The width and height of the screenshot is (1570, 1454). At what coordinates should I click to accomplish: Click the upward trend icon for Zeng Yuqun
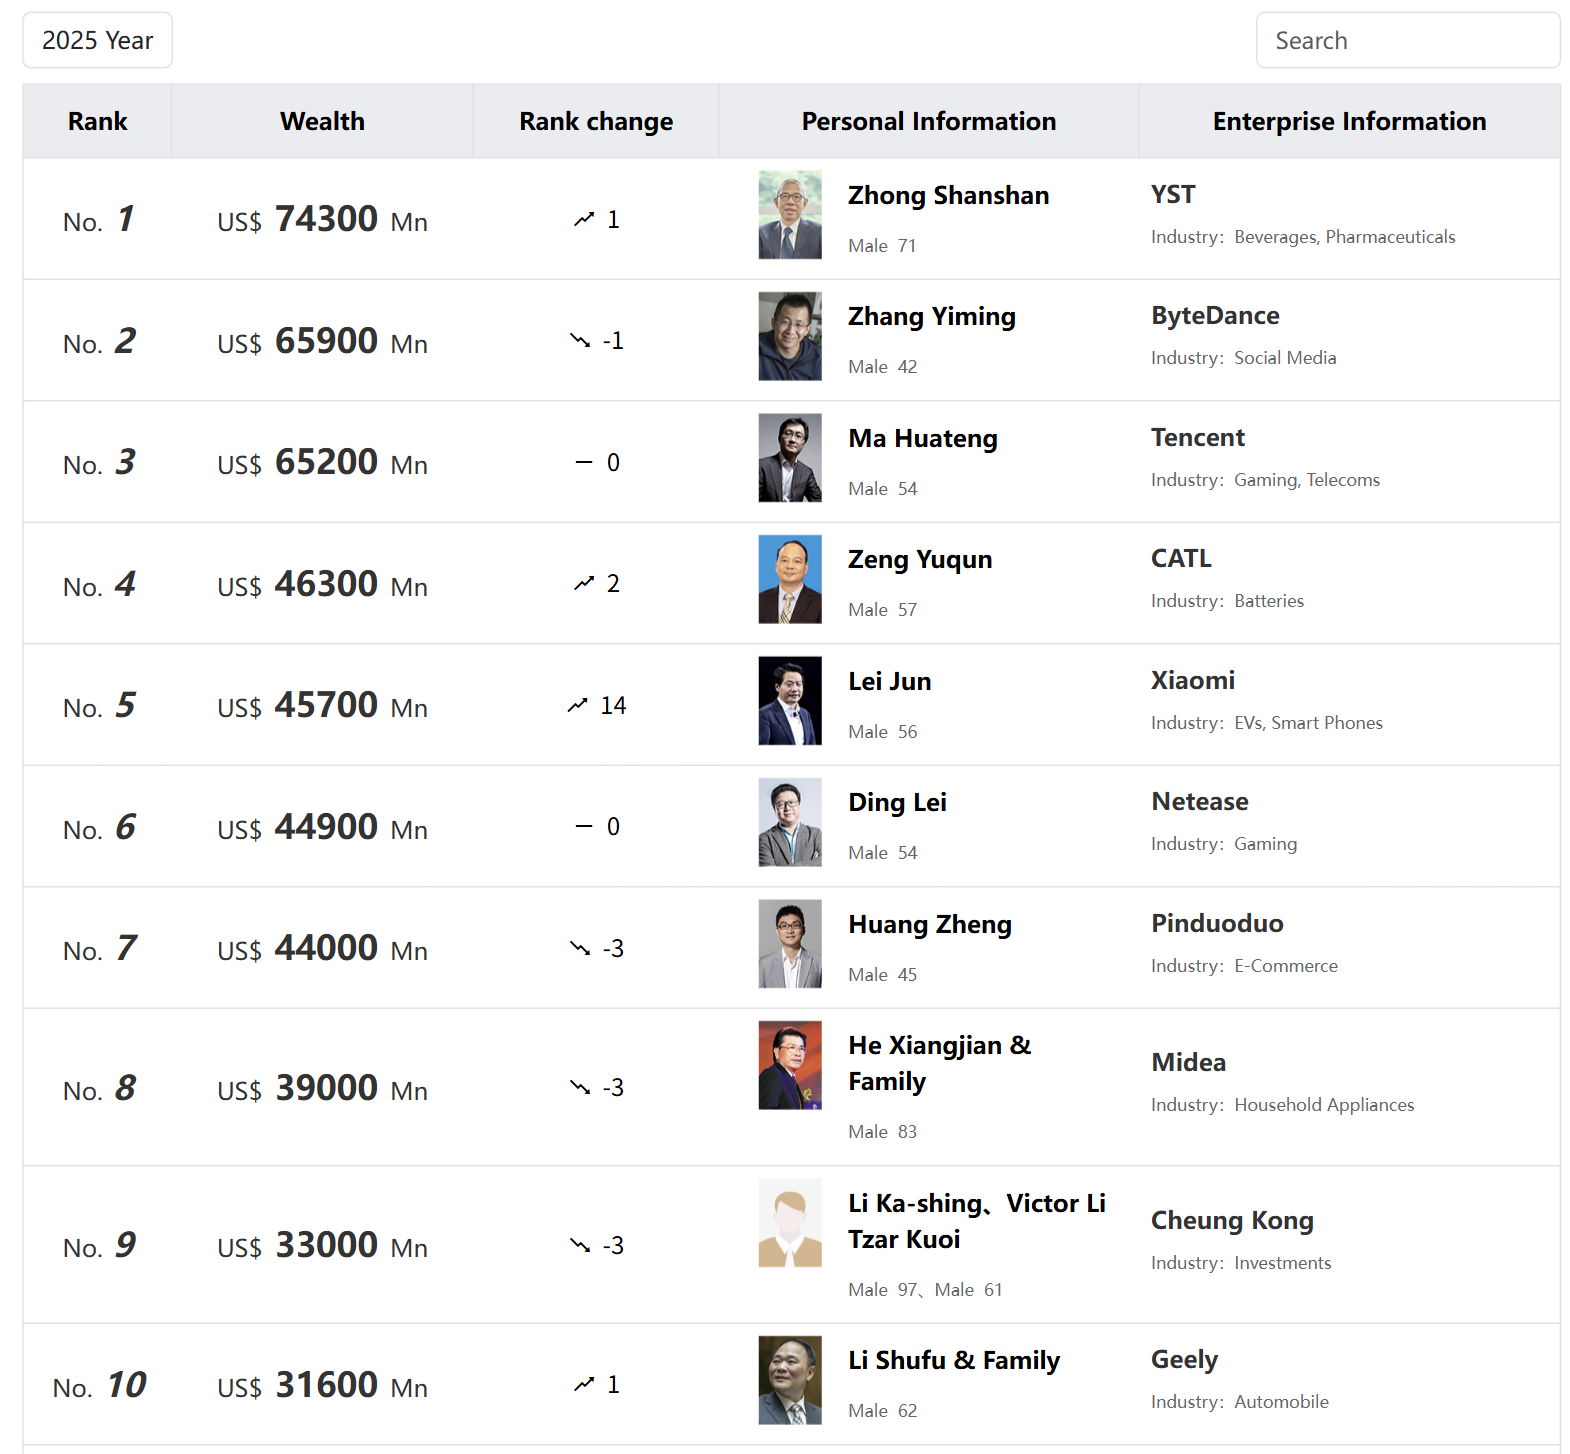tap(584, 583)
